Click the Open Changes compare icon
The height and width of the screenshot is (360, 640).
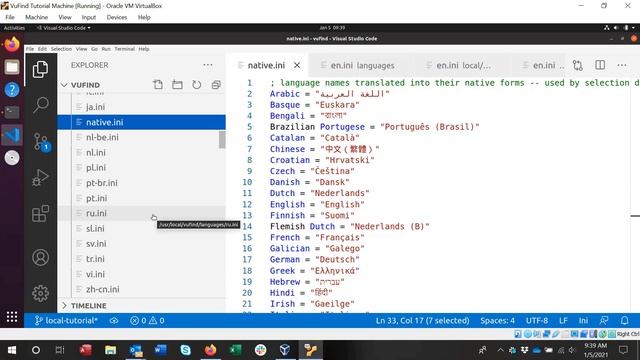click(578, 65)
